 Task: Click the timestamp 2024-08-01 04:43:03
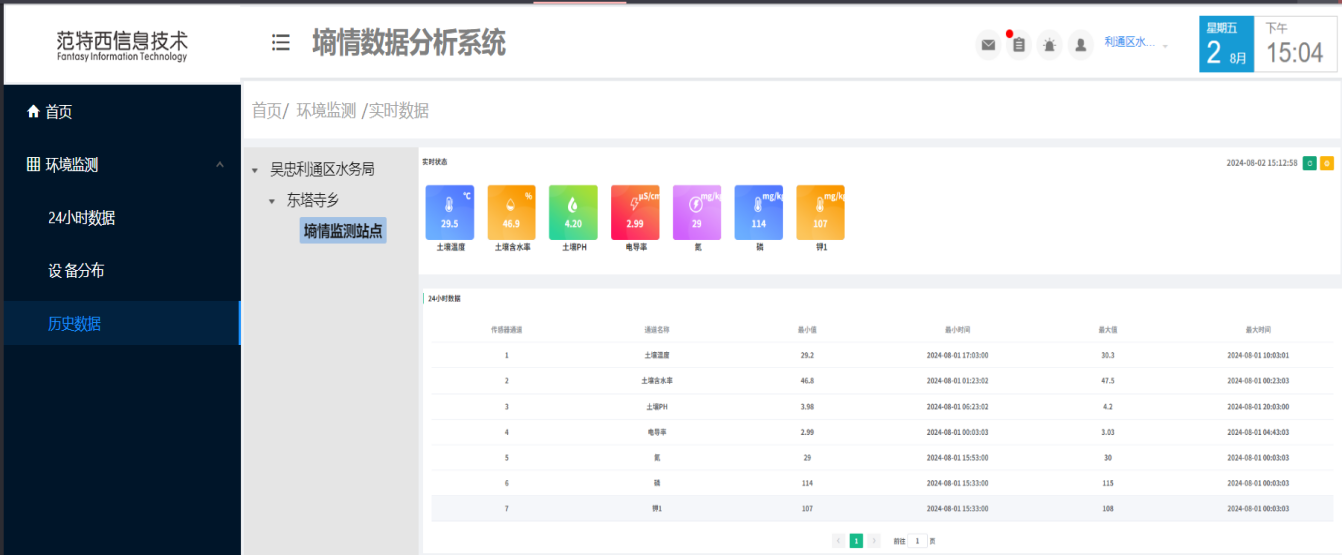[1258, 432]
